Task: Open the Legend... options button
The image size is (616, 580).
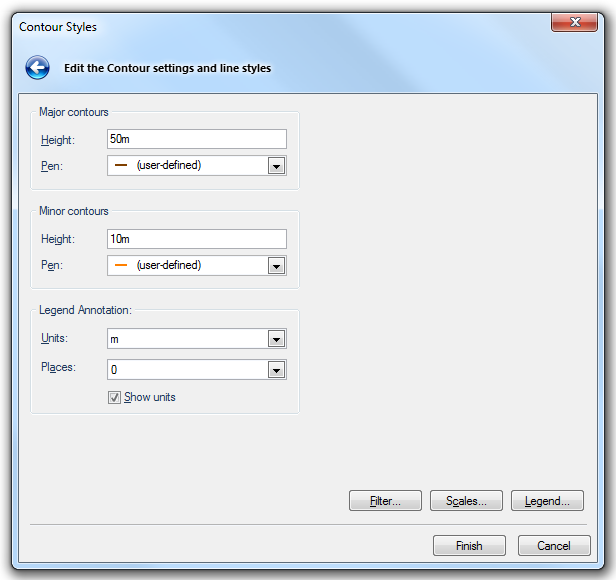Action: tap(547, 501)
